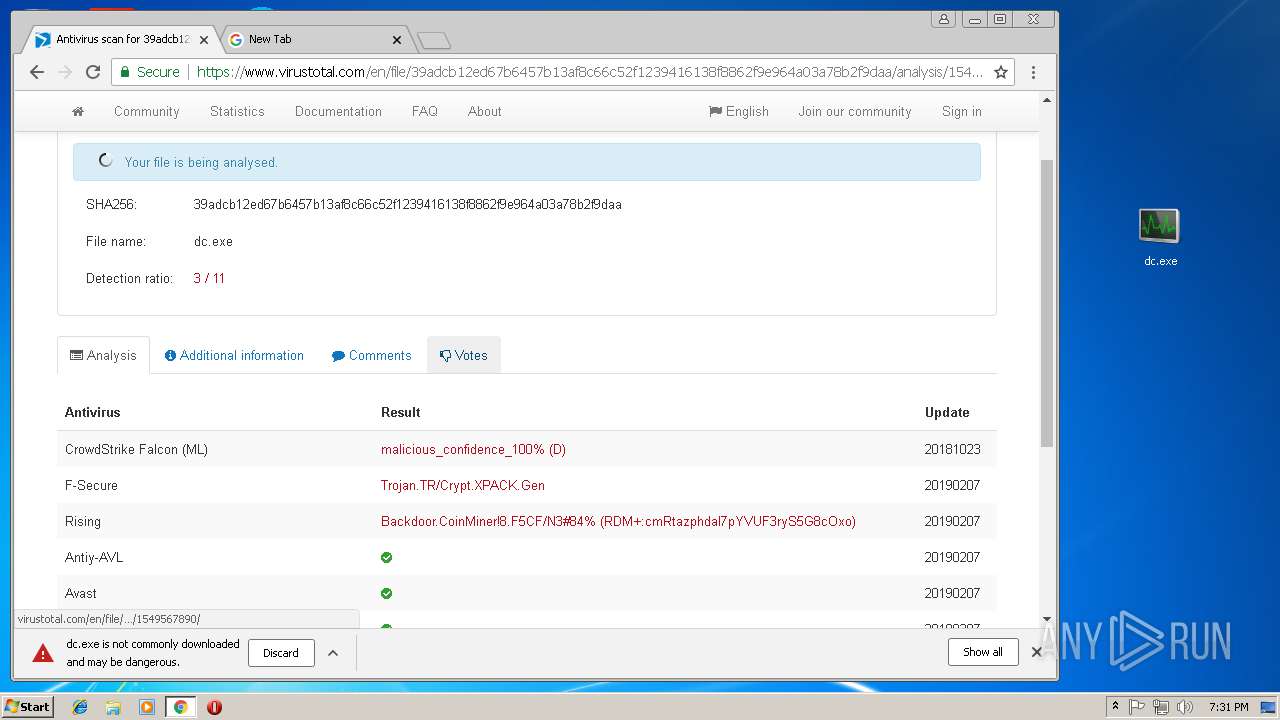Viewport: 1280px width, 720px height.
Task: Click the taskbar clock 7:31 PM
Action: pyautogui.click(x=1228, y=707)
